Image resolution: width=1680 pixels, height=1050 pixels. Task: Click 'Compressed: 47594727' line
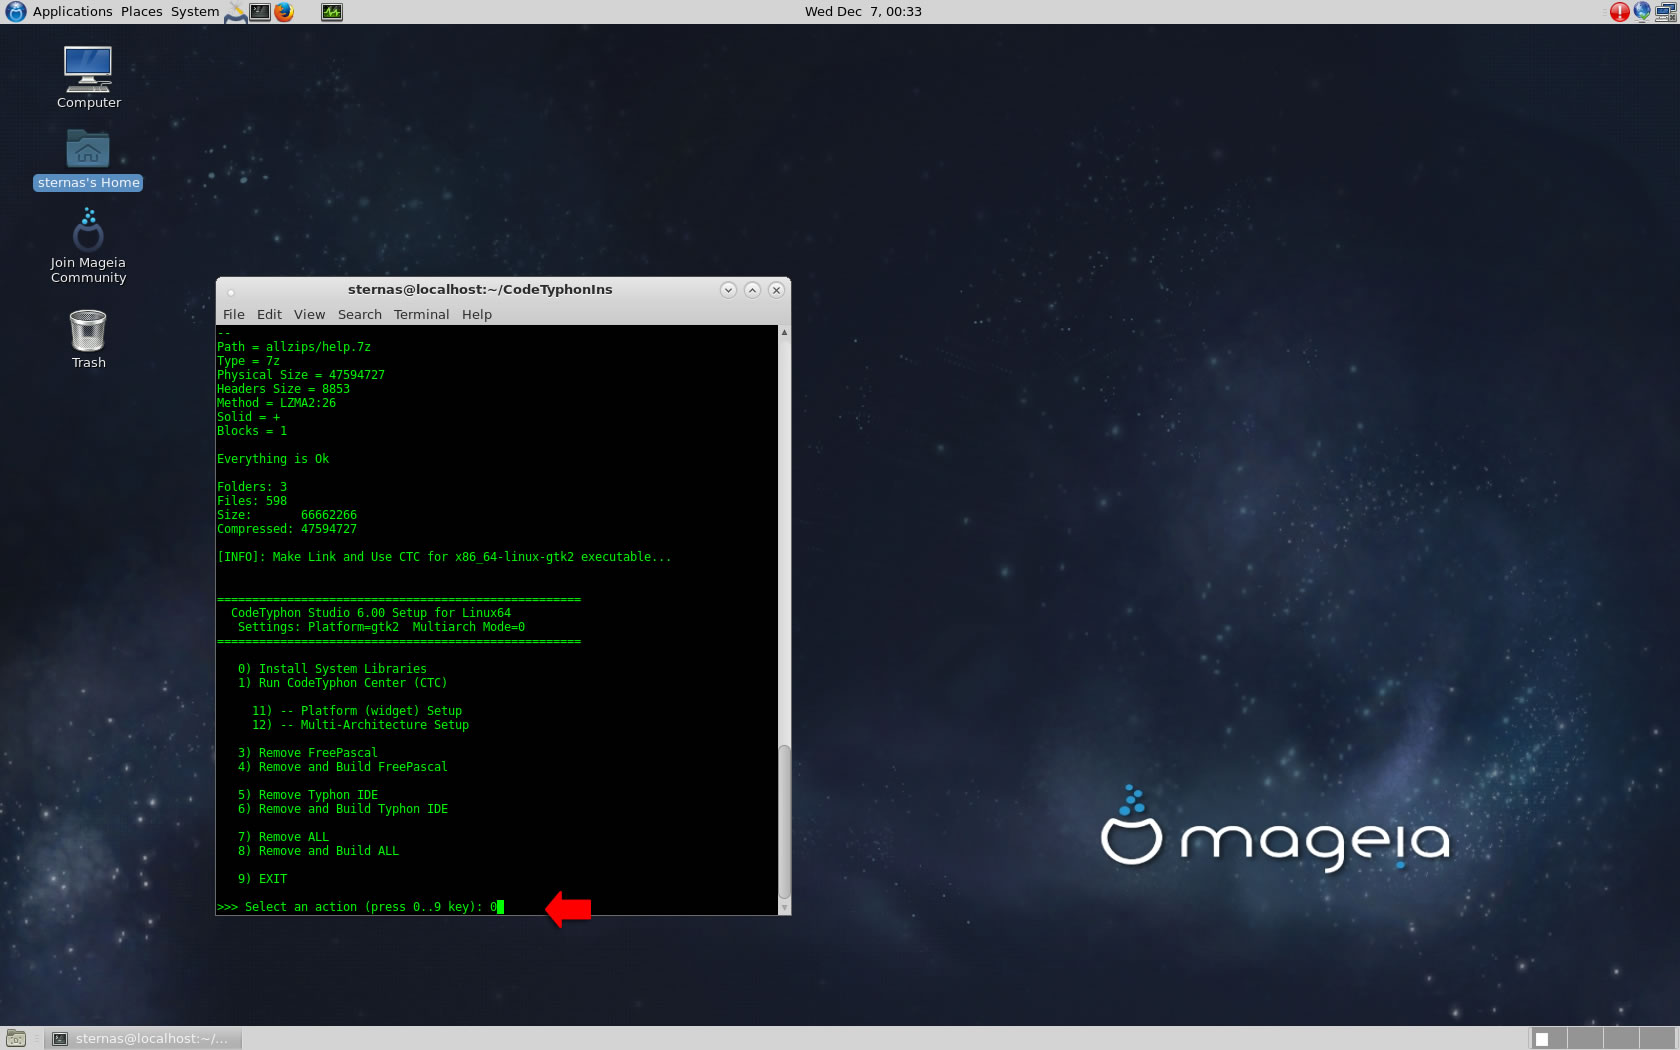point(287,529)
